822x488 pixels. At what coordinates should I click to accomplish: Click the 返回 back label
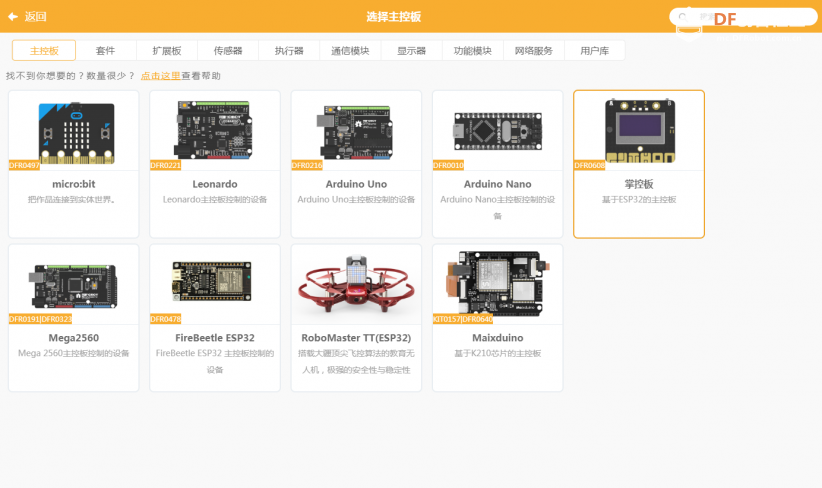(x=36, y=17)
